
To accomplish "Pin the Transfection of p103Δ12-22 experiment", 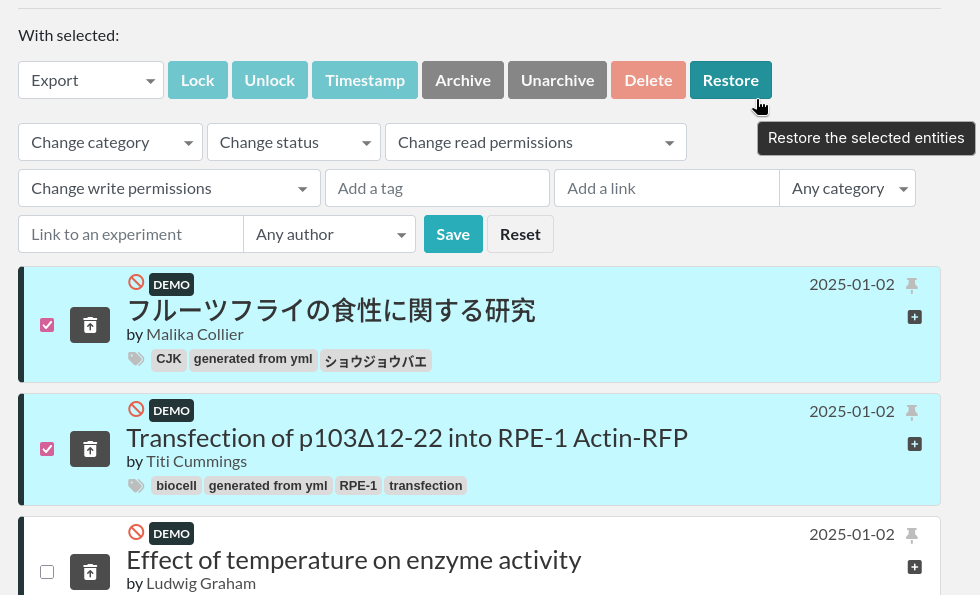I will pos(911,411).
